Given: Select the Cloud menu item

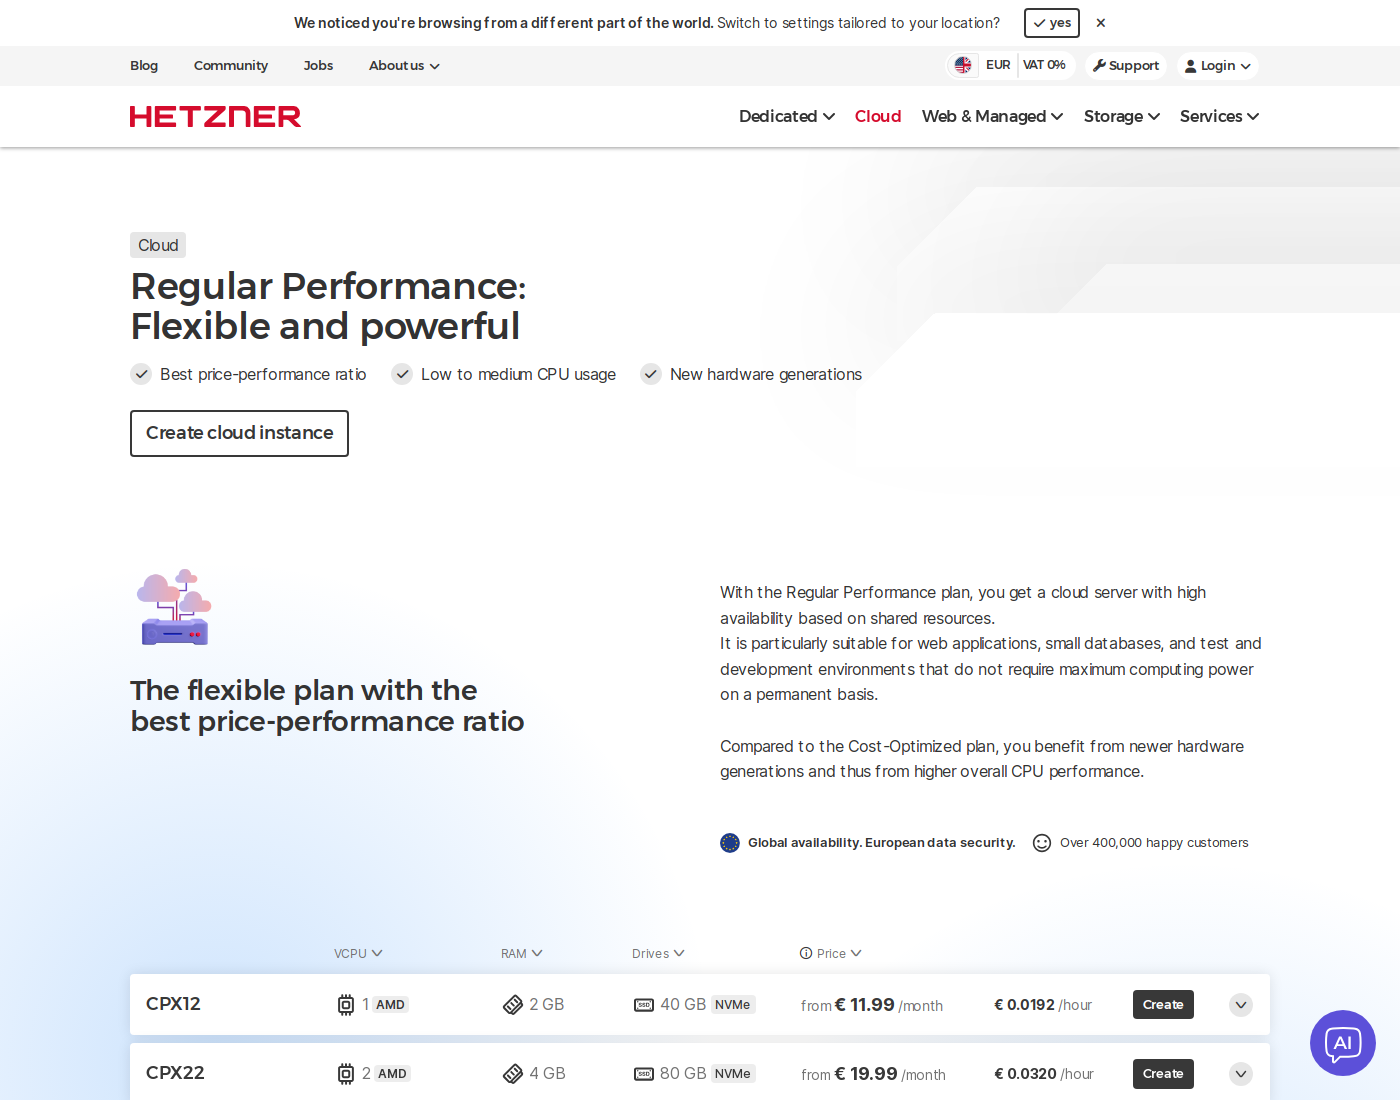Looking at the screenshot, I should click(x=878, y=117).
